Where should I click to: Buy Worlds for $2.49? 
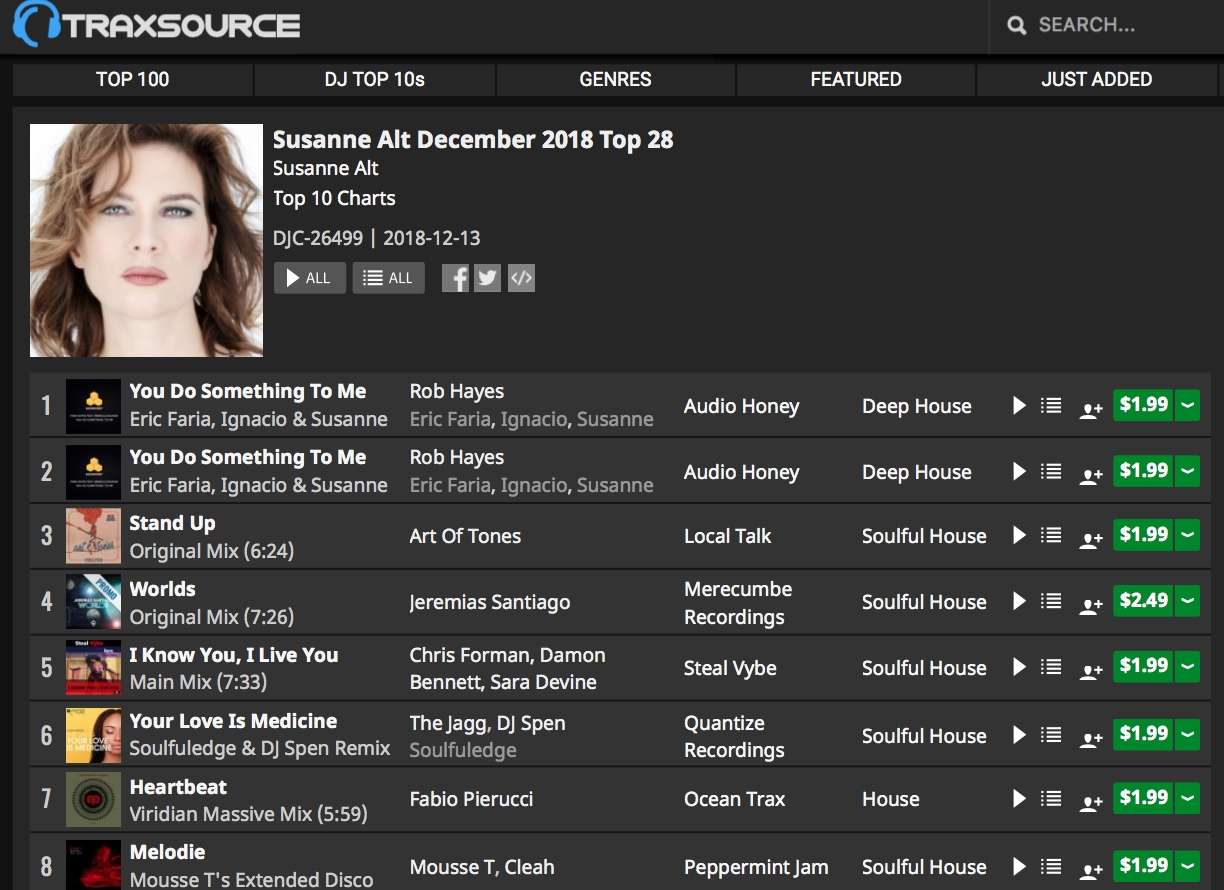click(1143, 601)
